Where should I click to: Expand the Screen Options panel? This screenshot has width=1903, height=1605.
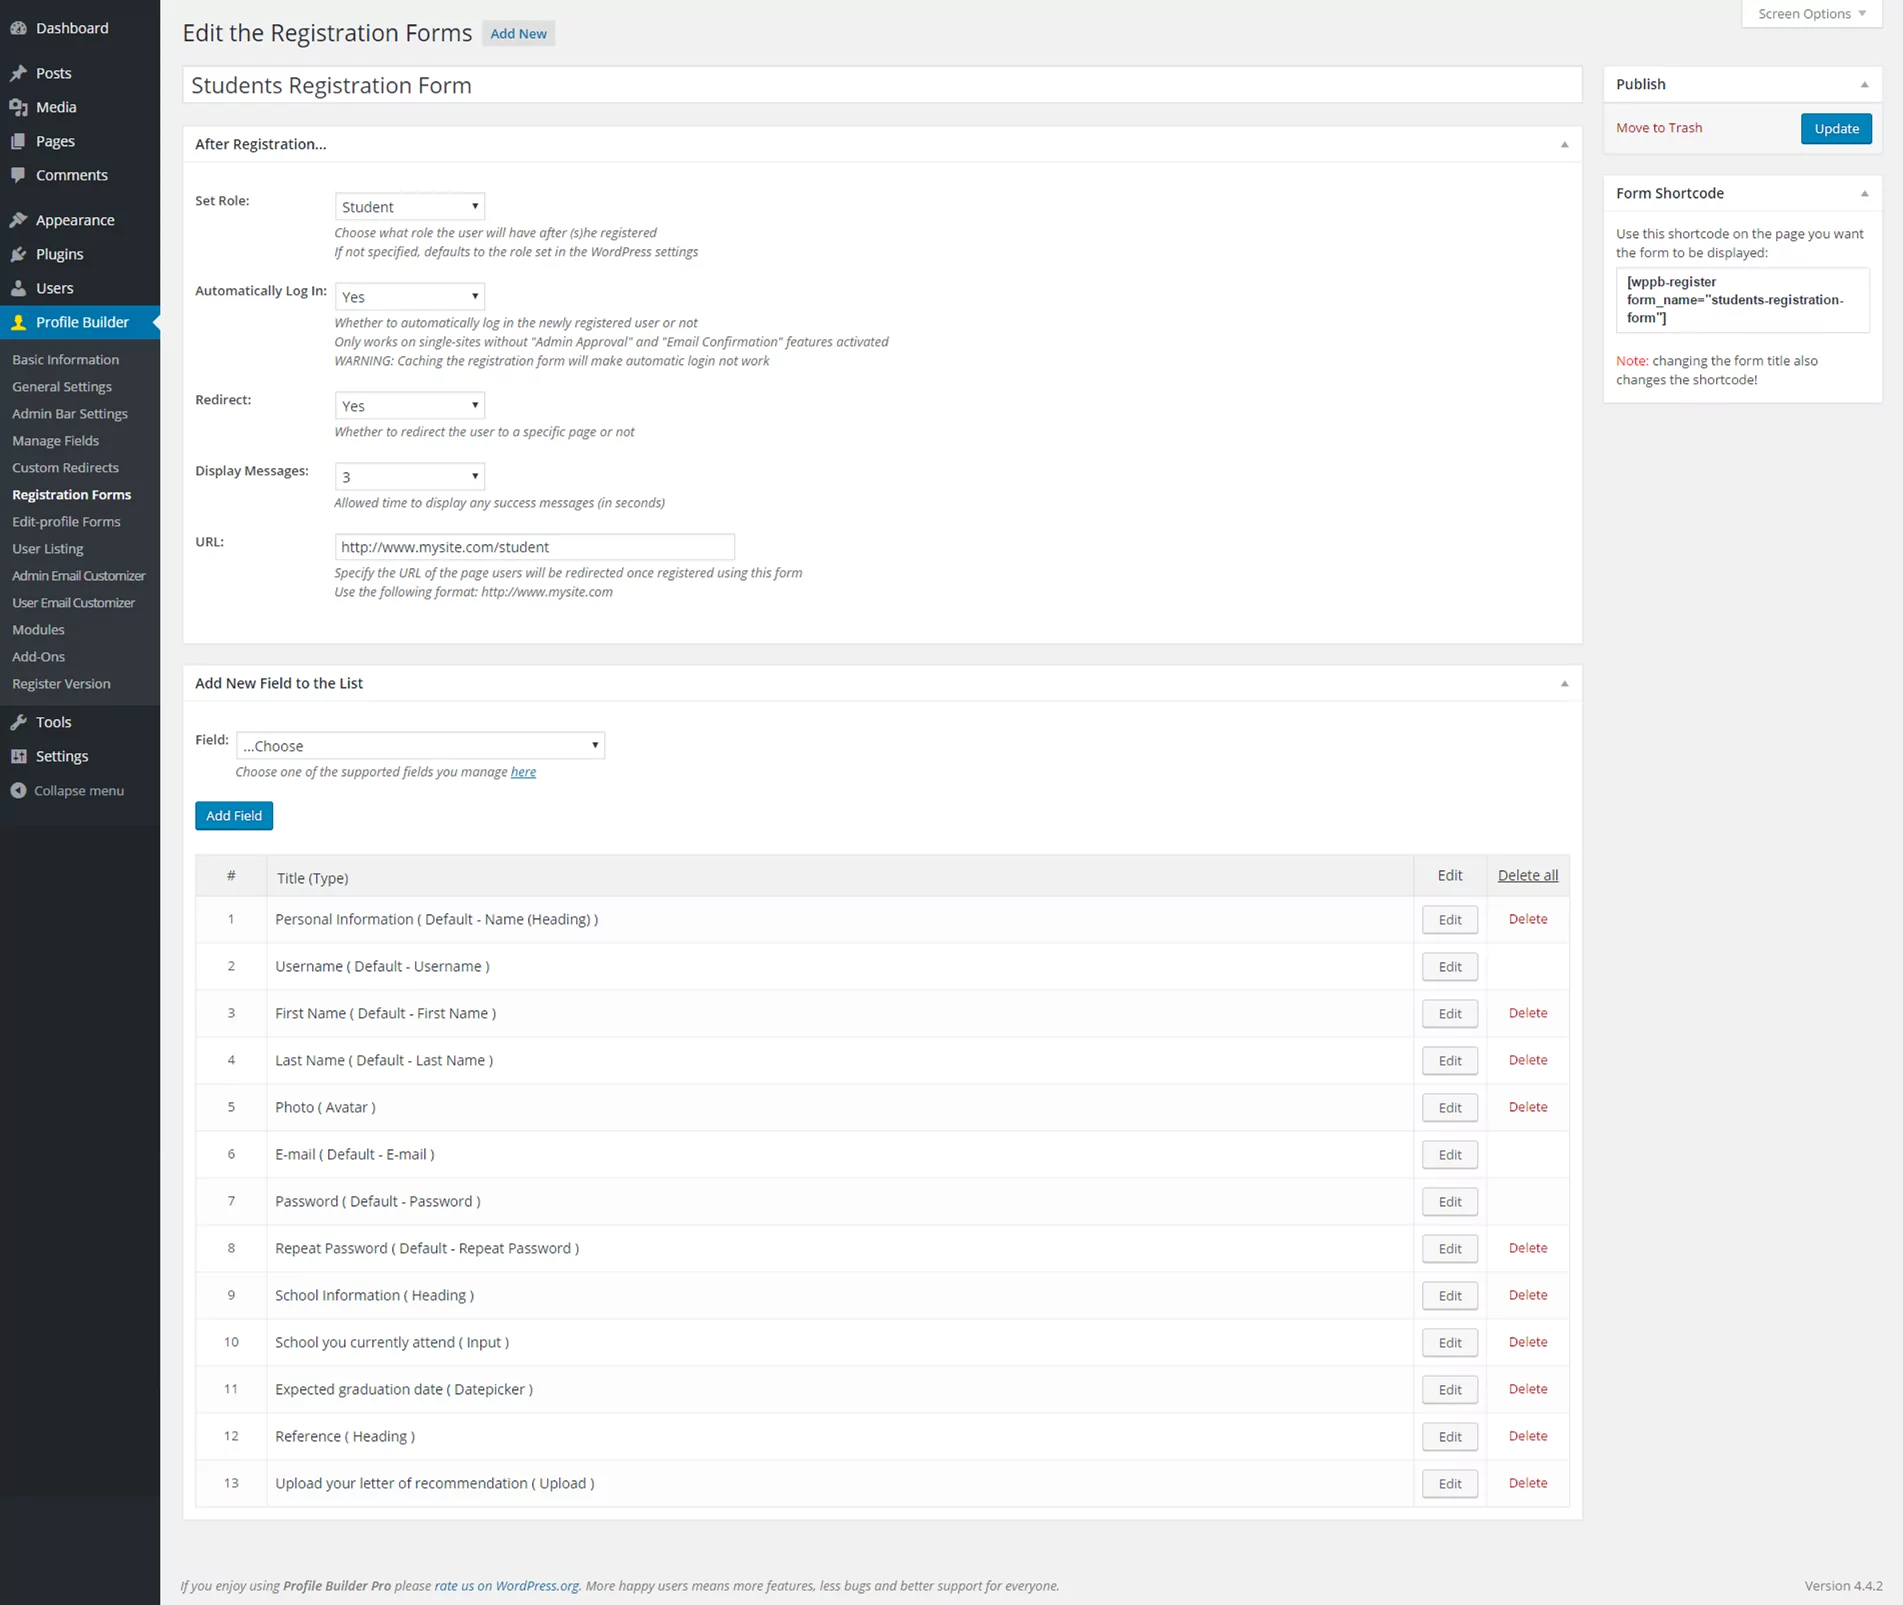click(1812, 14)
